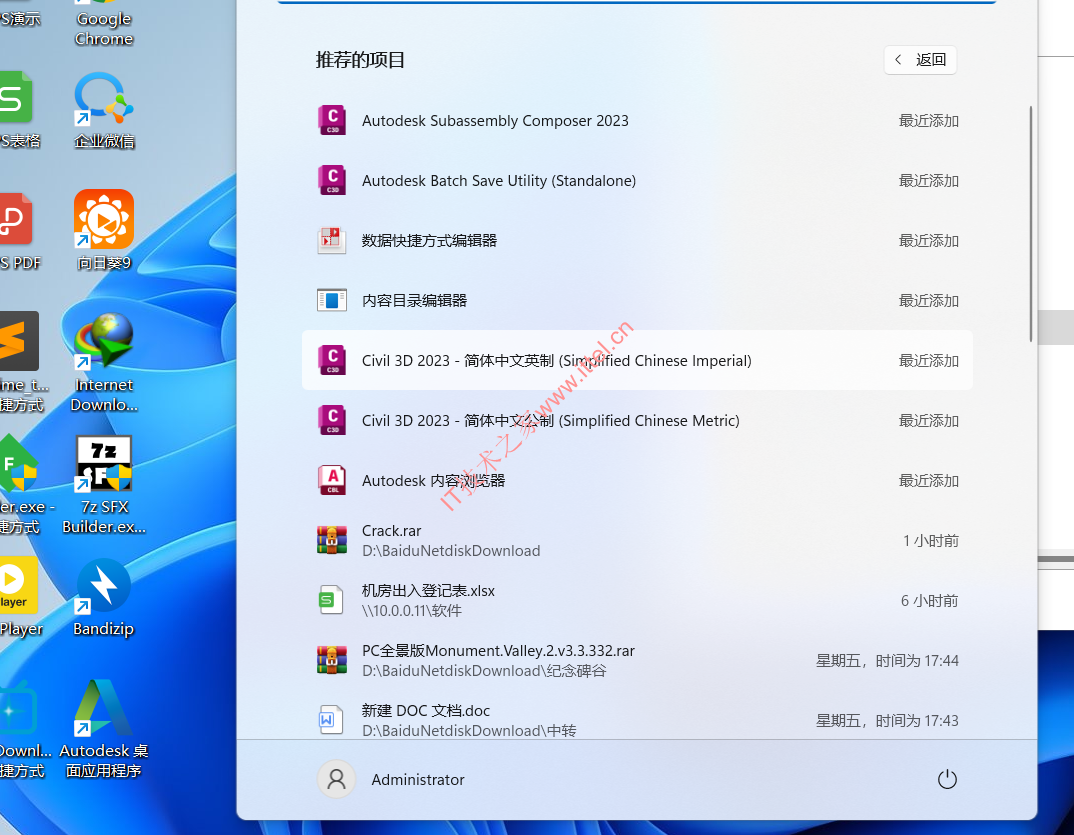
Task: Open Autodesk 桌面应用程序 desktop shortcut
Action: 104,729
